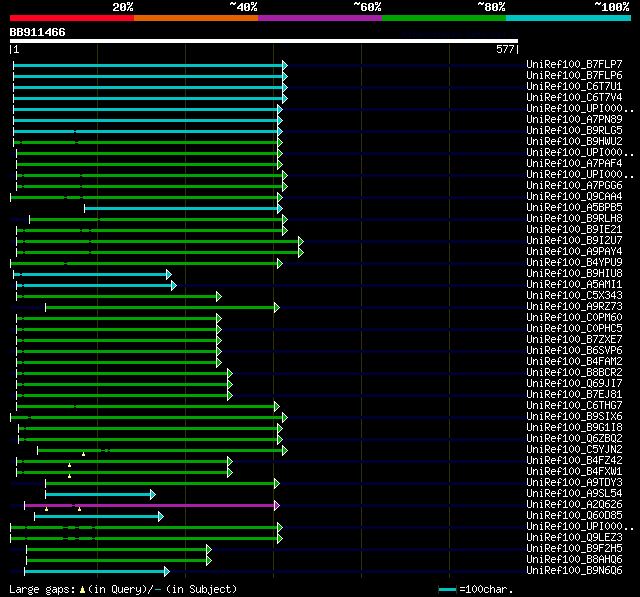Select the UniRef100_A9TDY3 label

coord(574,483)
